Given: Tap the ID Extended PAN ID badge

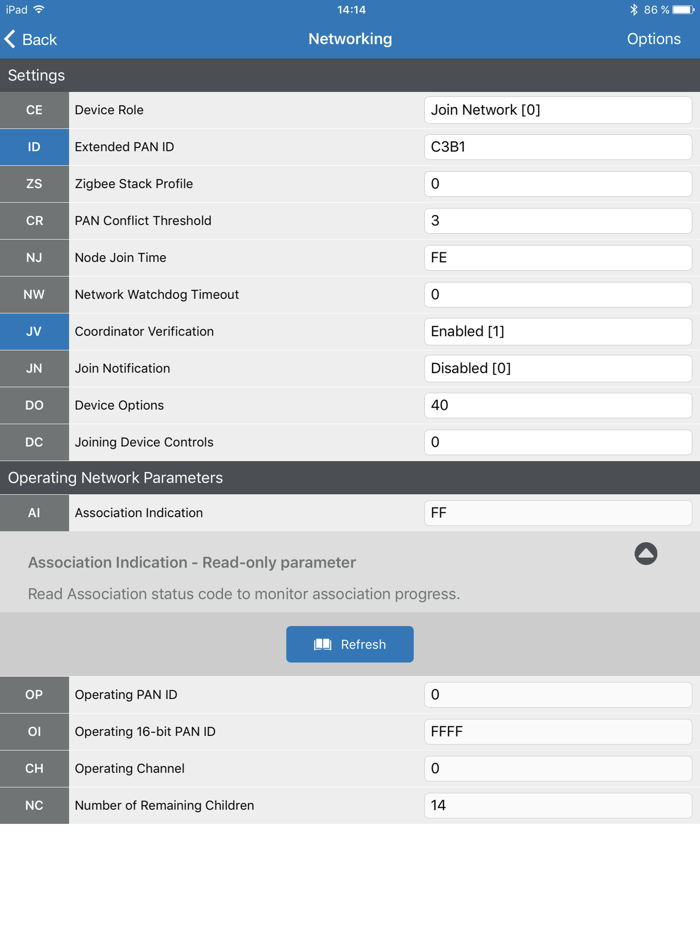Looking at the screenshot, I should coord(34,147).
